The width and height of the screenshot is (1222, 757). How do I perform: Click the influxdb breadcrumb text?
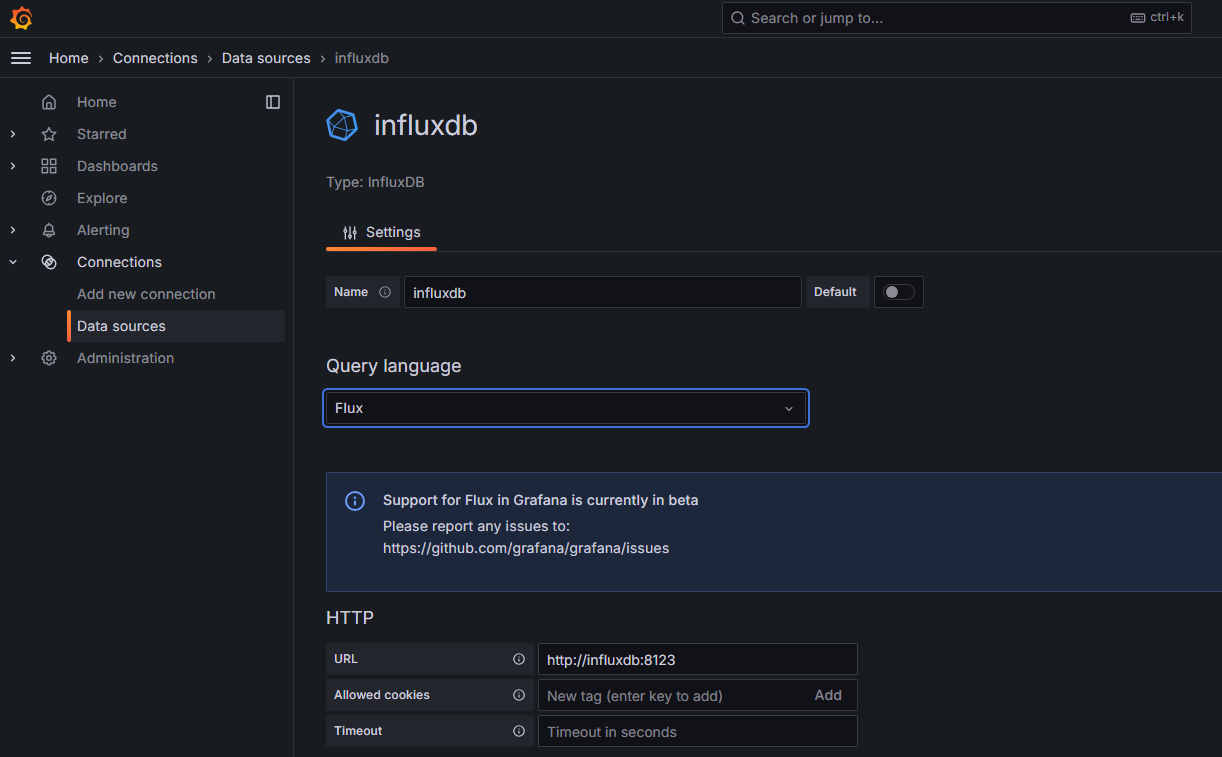click(362, 58)
